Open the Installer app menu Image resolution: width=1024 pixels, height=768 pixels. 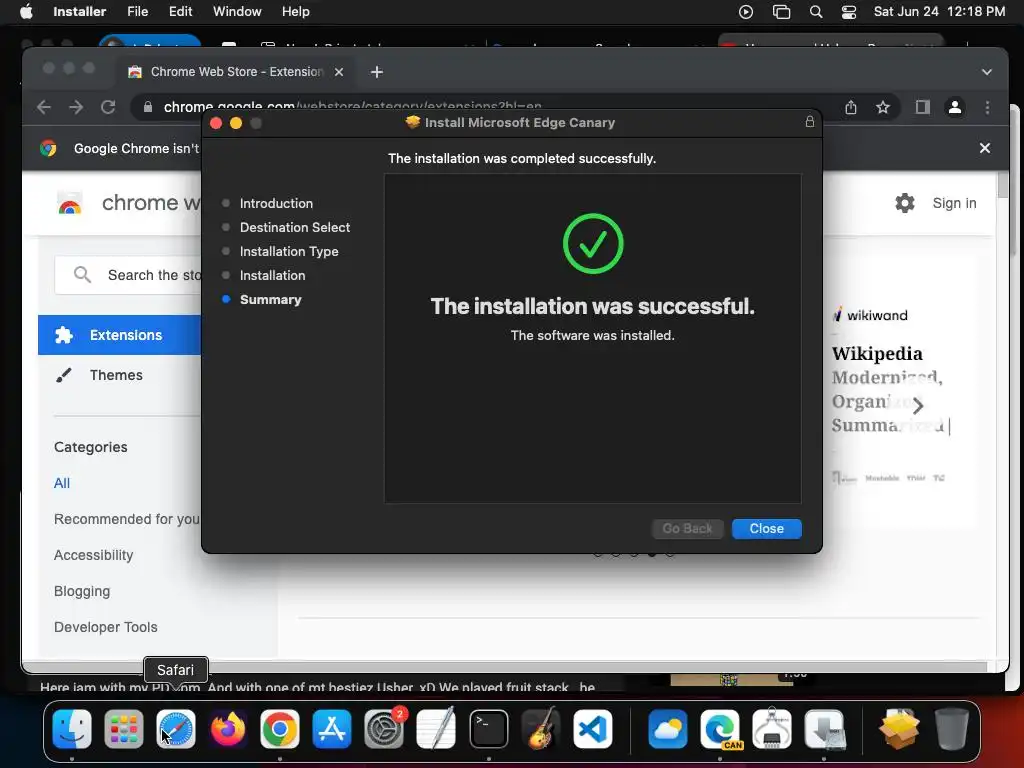tap(79, 12)
